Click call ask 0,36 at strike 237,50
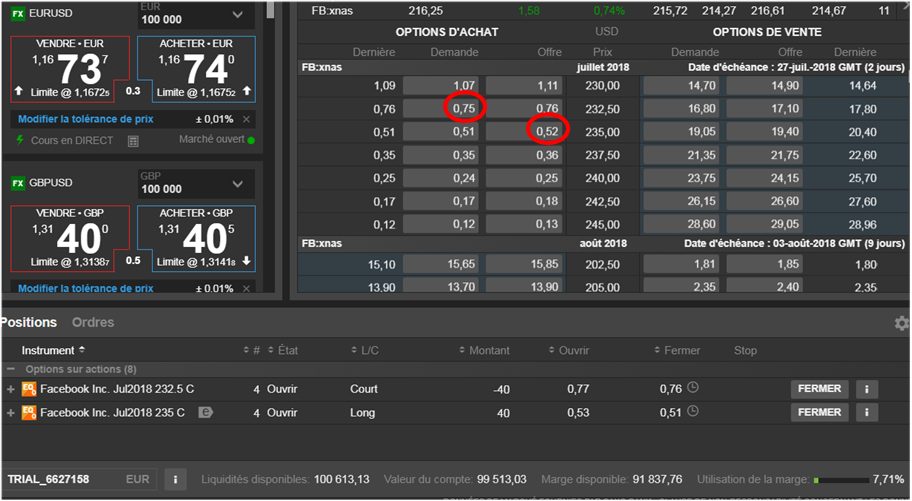This screenshot has width=912, height=501. [524, 155]
